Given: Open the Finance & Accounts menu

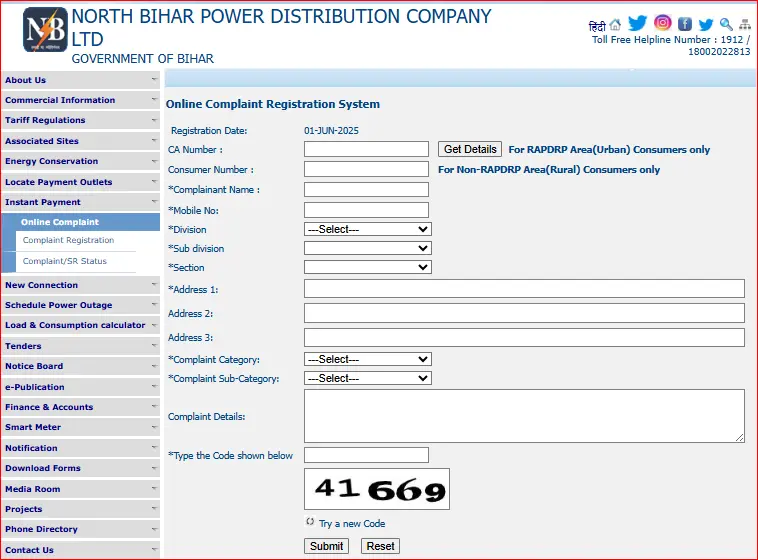Looking at the screenshot, I should coord(80,407).
